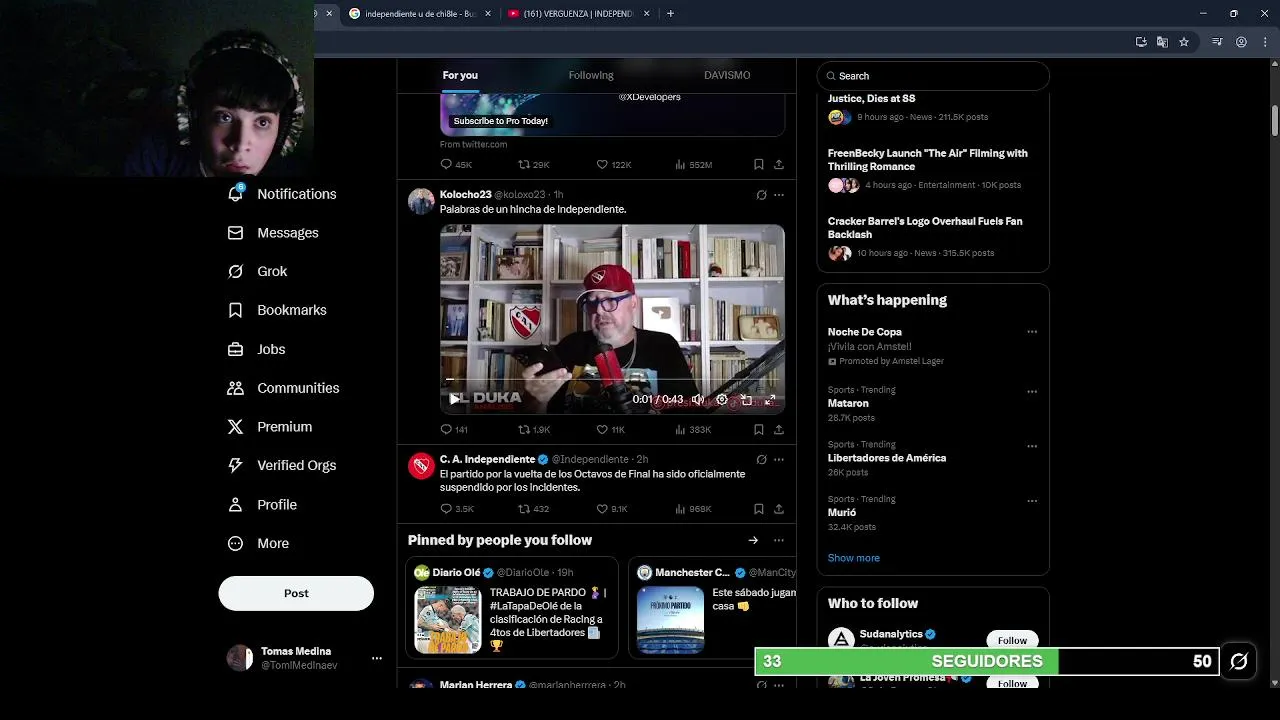Share the C. A. Independiente post
Screen dimensions: 1280x720
[778, 509]
